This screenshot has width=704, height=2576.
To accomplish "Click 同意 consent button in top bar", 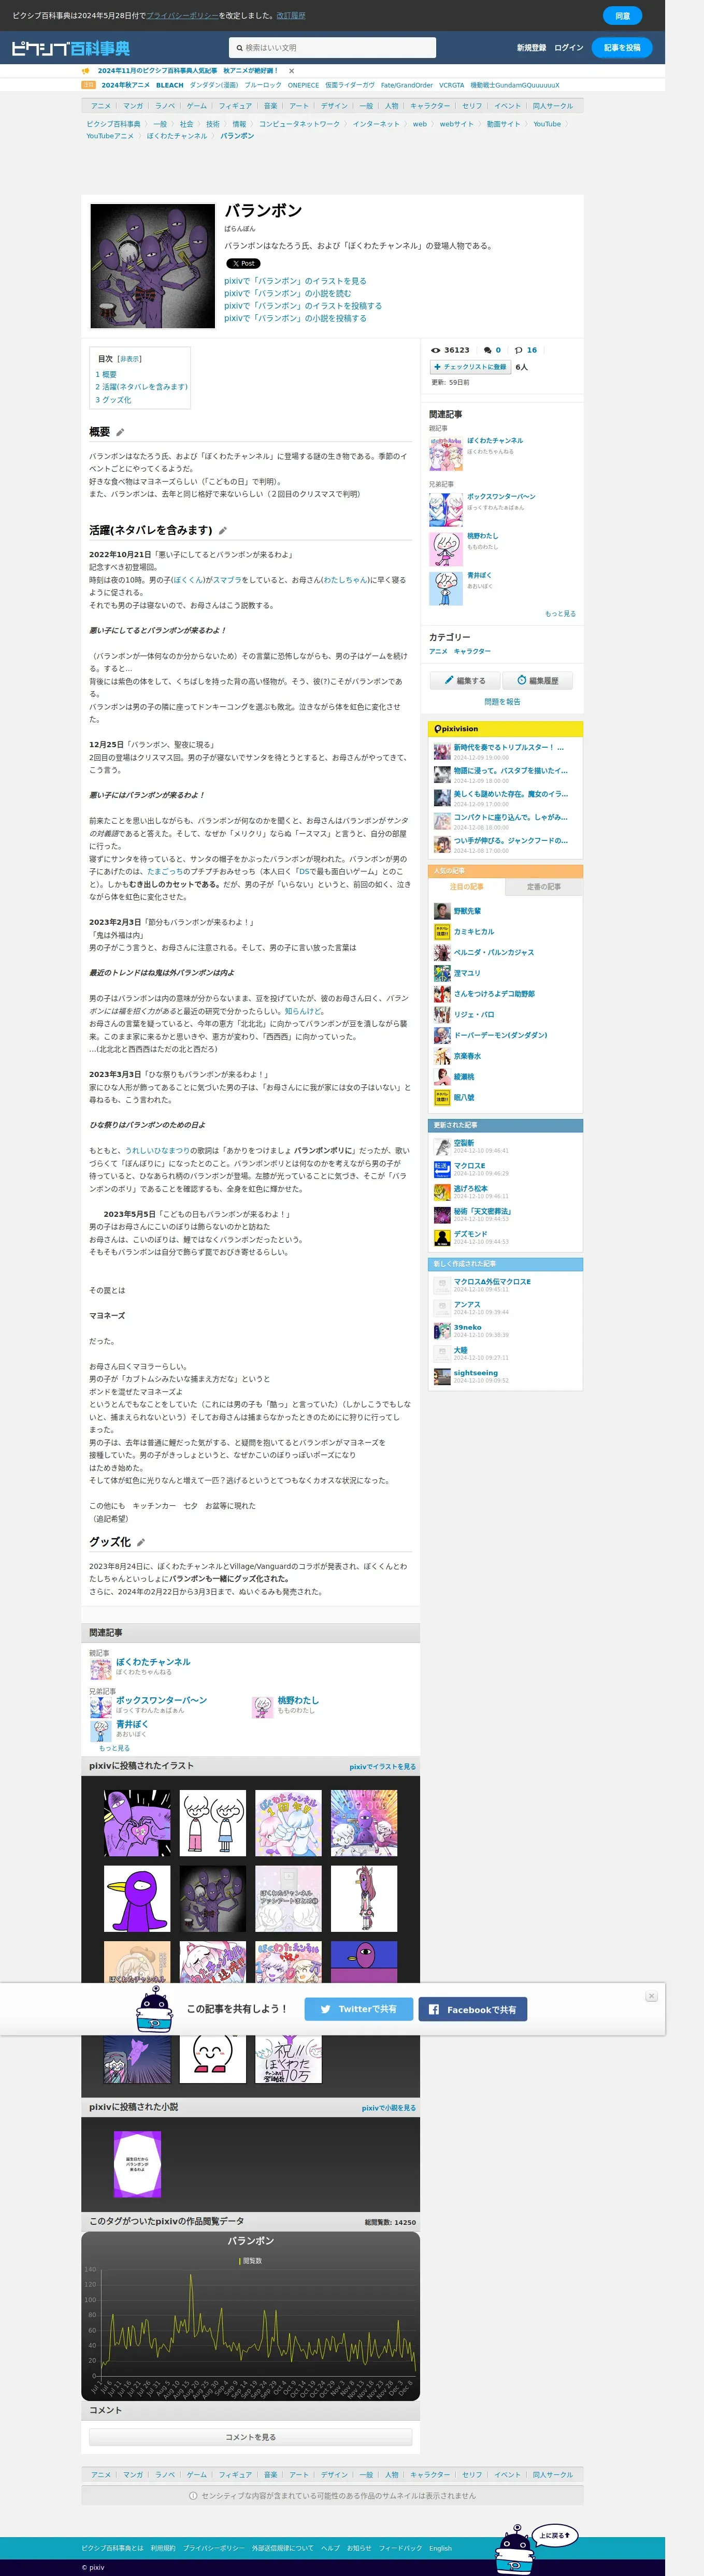I will point(622,16).
